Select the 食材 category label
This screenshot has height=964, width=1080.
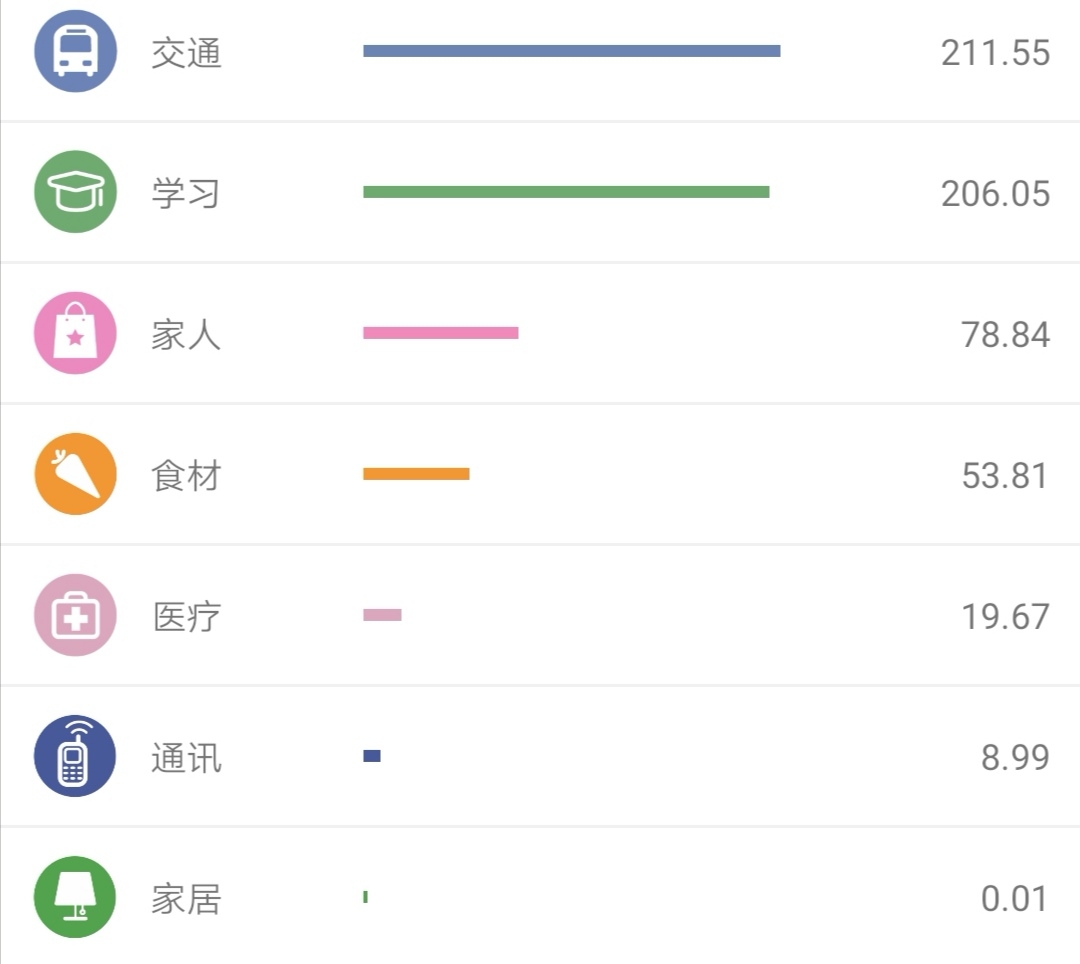pyautogui.click(x=187, y=476)
